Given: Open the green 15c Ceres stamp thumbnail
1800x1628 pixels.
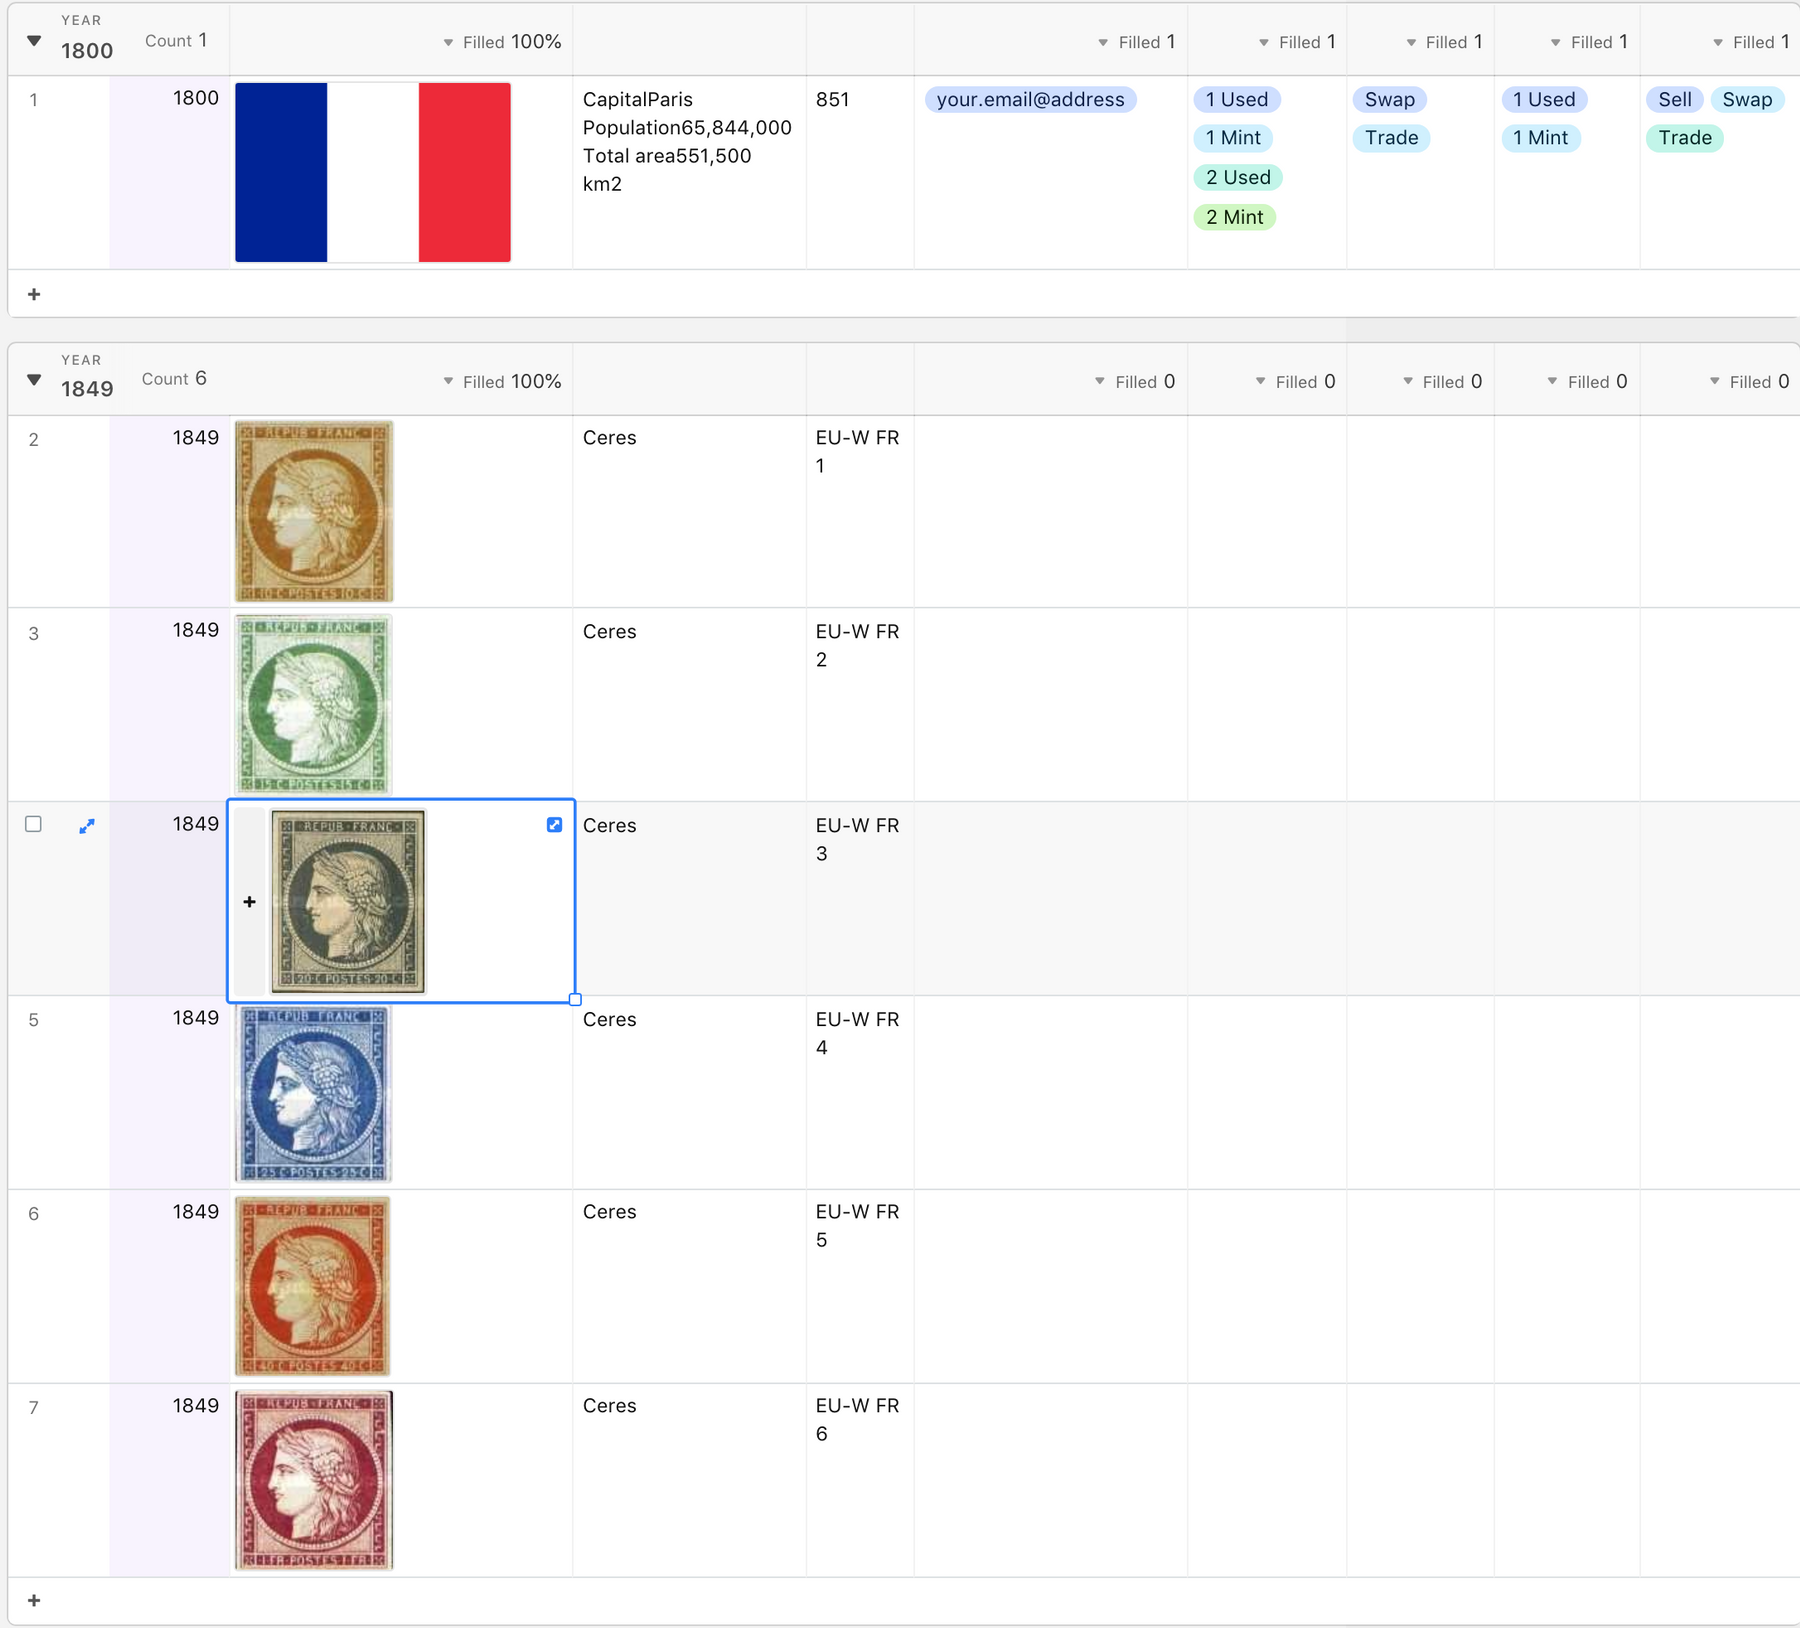Looking at the screenshot, I should coord(313,705).
